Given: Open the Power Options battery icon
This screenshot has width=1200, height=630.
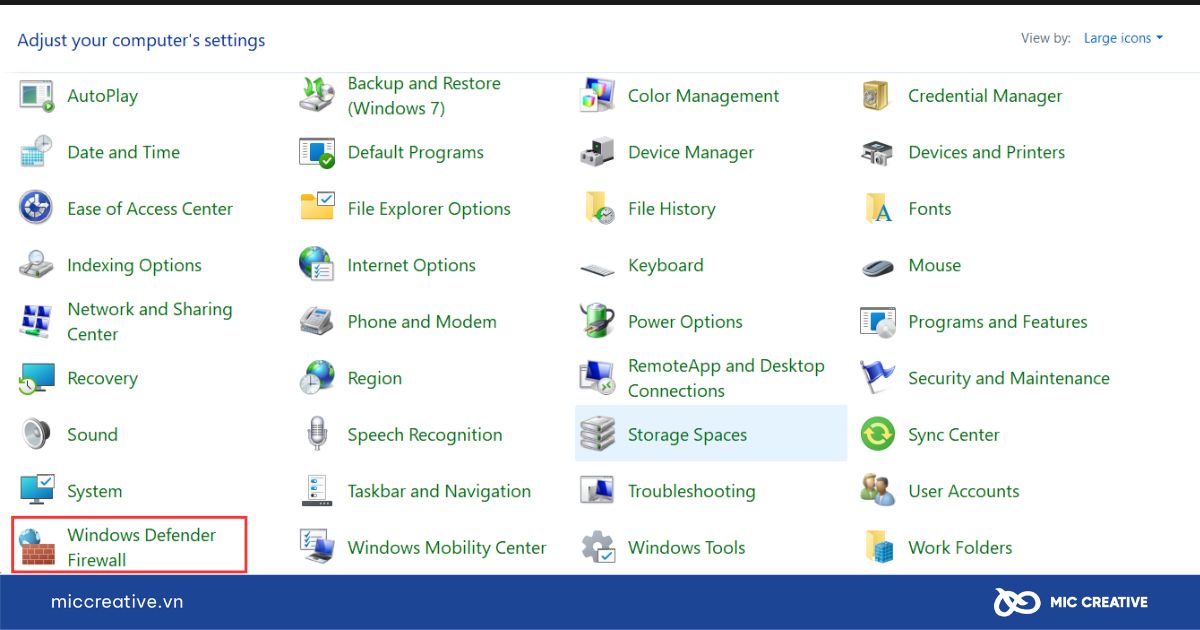Looking at the screenshot, I should click(x=597, y=321).
